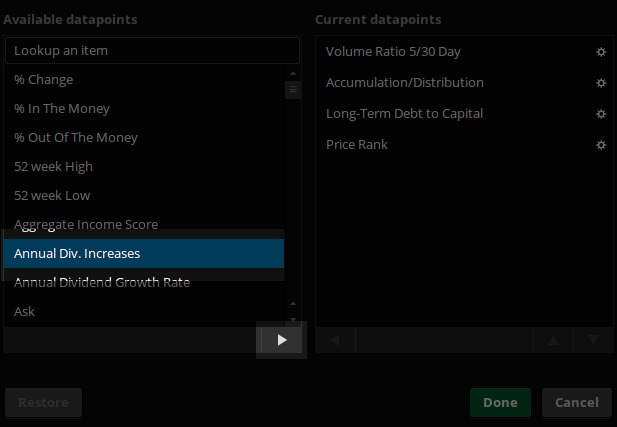
Task: Move datapoint up with up arrow
Action: [x=553, y=340]
